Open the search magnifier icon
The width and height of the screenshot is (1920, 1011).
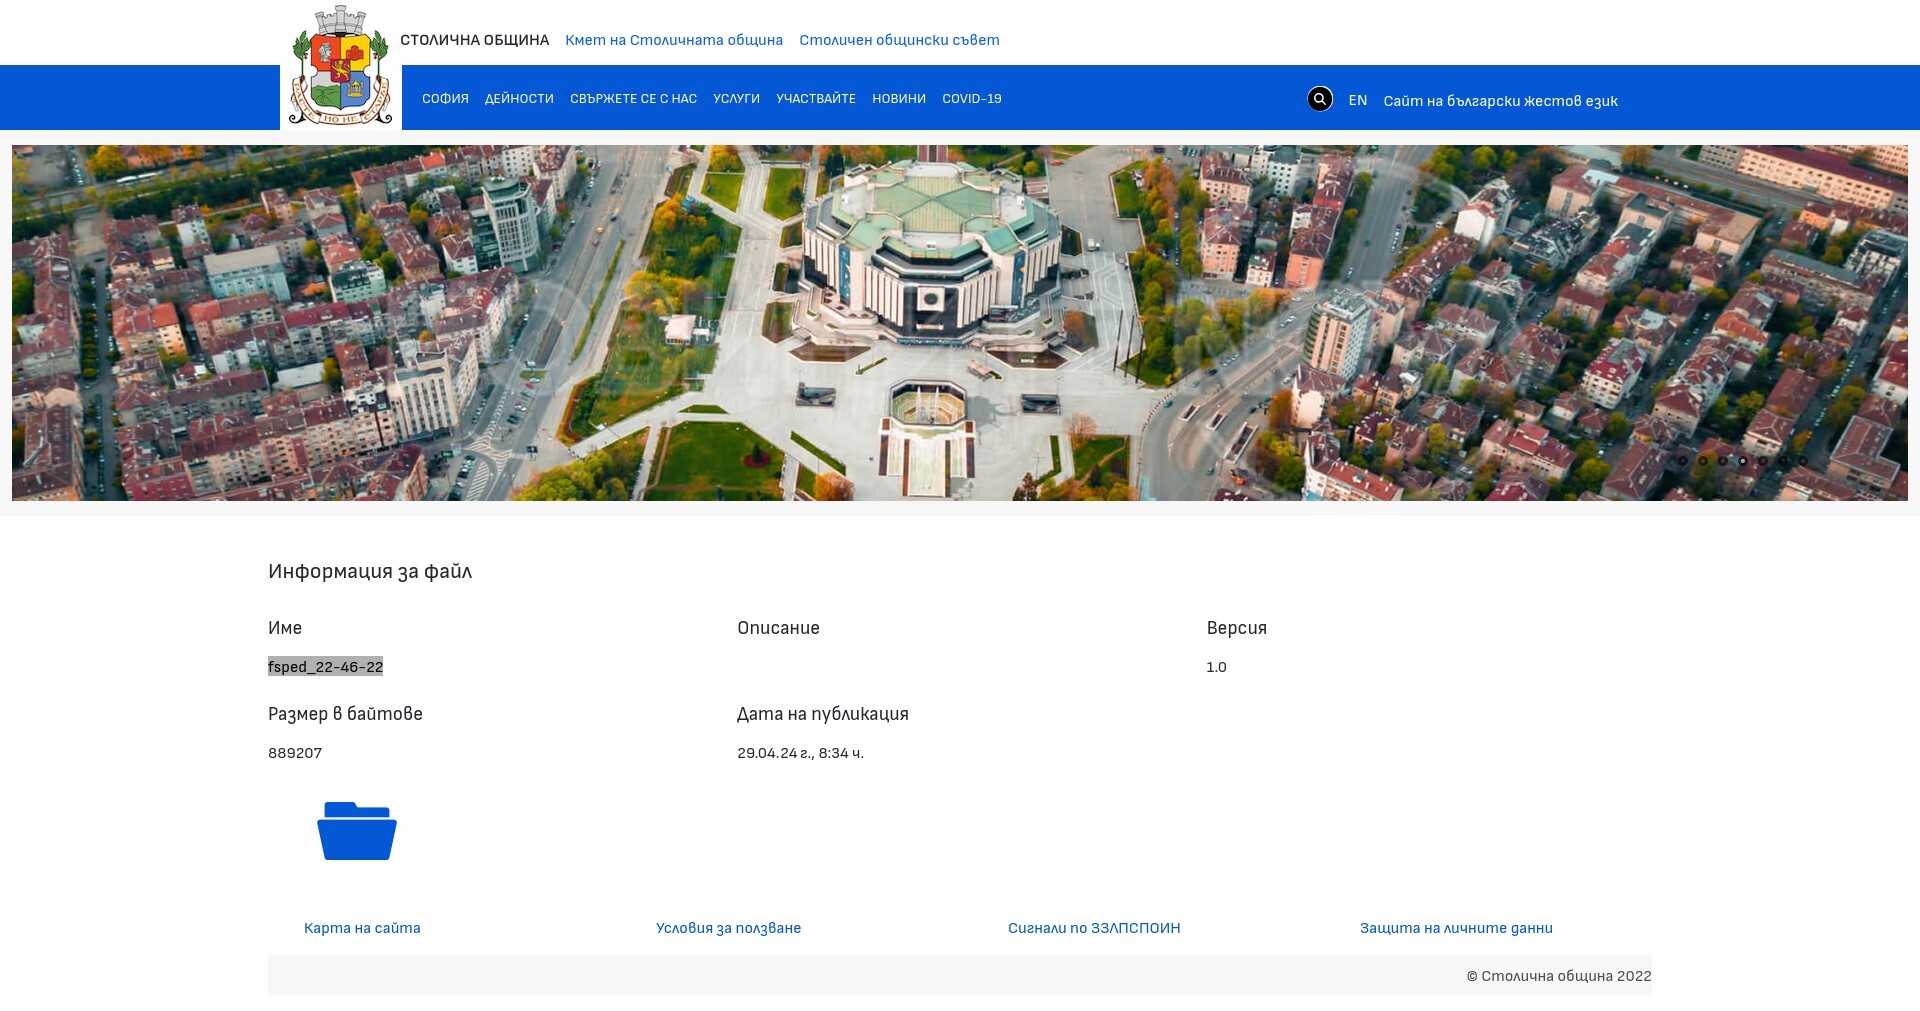[x=1320, y=99]
